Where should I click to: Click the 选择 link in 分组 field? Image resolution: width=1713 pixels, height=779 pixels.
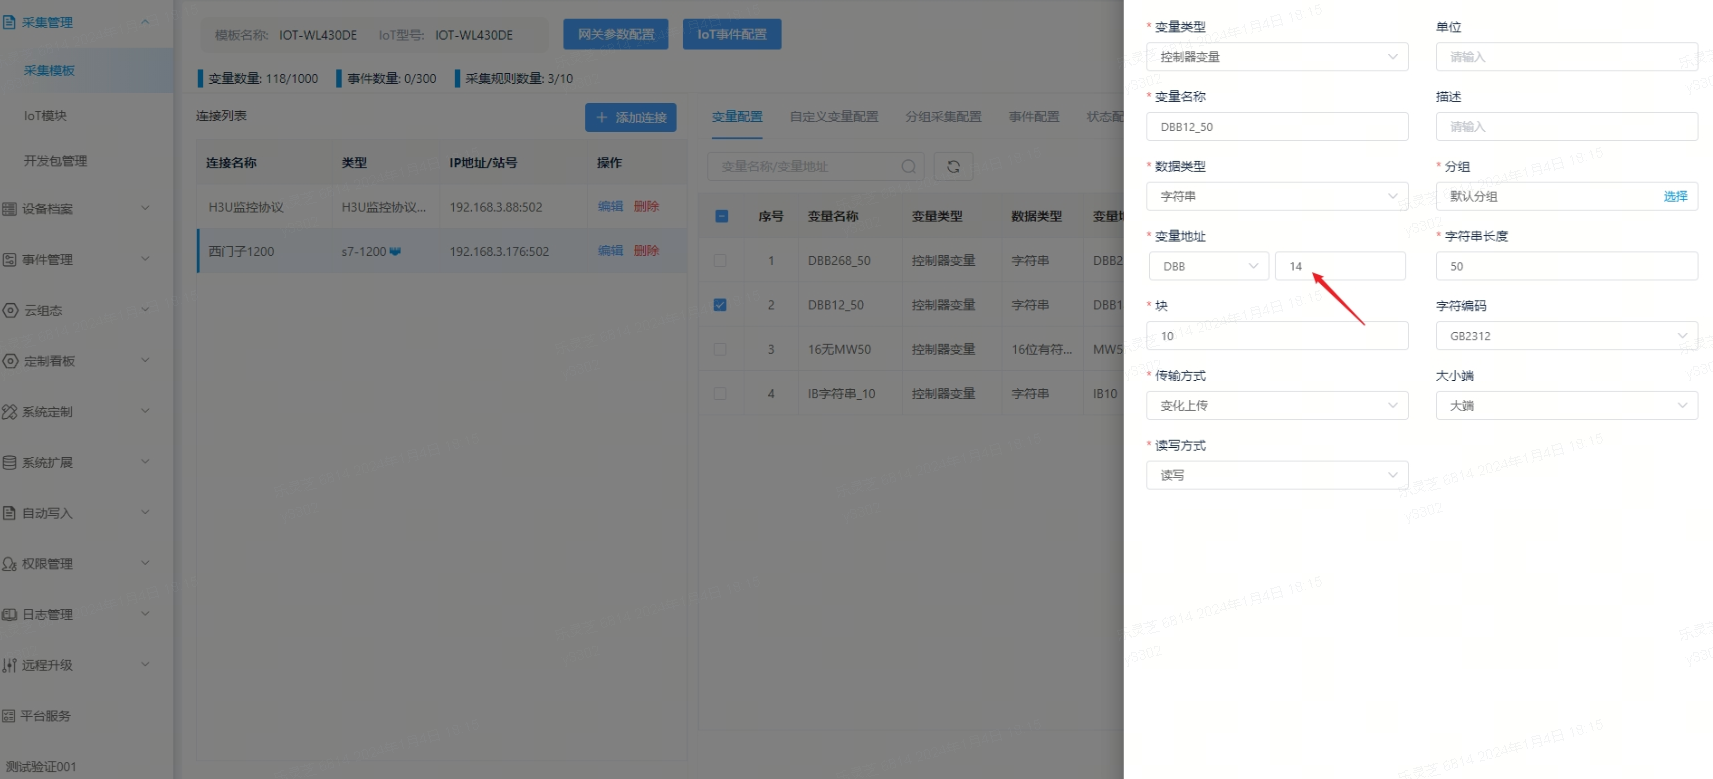pyautogui.click(x=1675, y=197)
